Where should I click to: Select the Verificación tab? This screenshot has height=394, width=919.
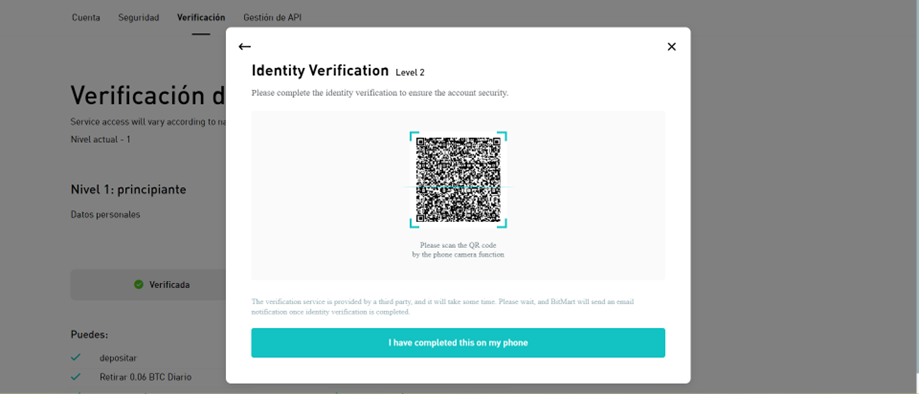point(201,18)
